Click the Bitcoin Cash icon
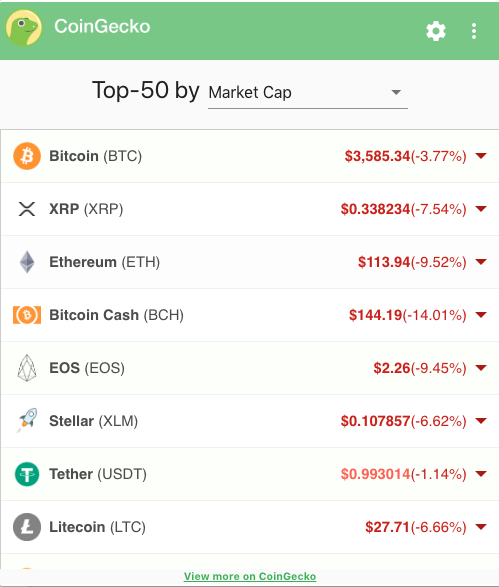This screenshot has width=499, height=587. (x=27, y=315)
